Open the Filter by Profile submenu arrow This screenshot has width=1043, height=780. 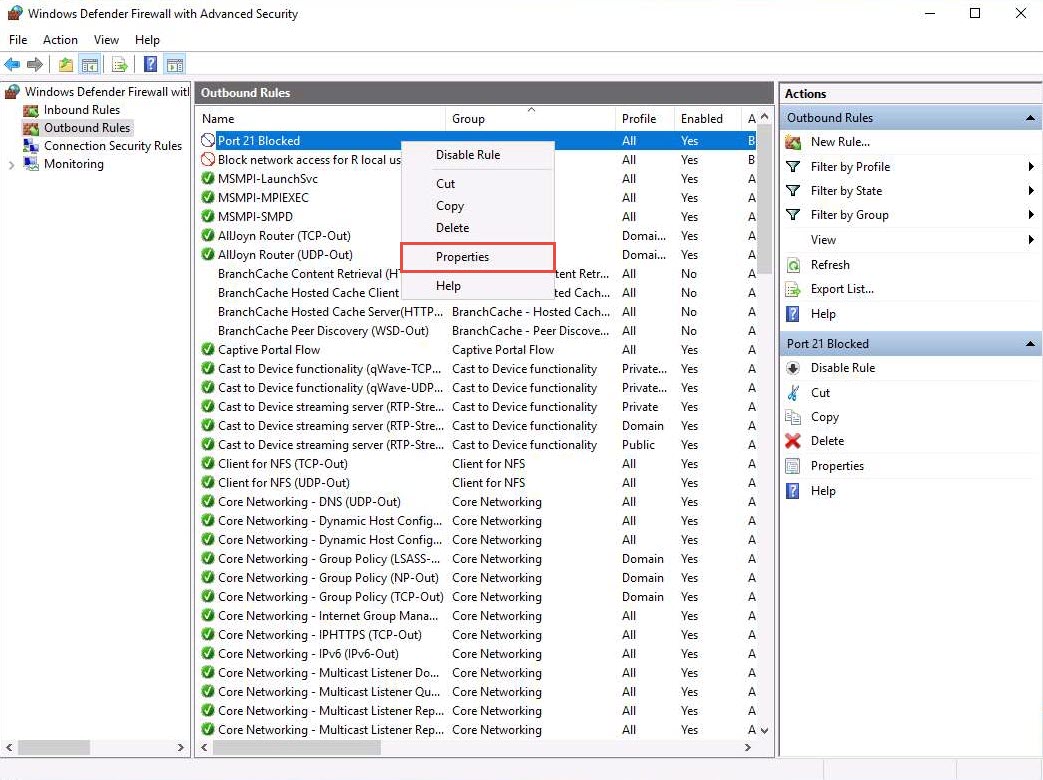pos(1031,167)
